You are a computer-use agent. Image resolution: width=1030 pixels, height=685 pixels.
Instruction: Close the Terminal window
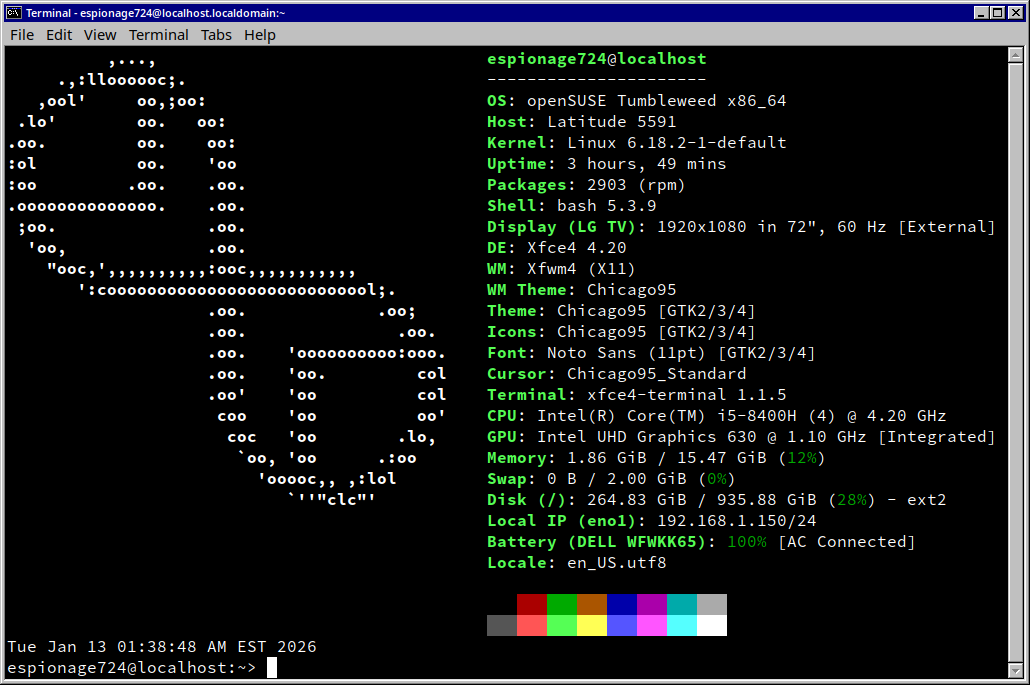click(1014, 13)
